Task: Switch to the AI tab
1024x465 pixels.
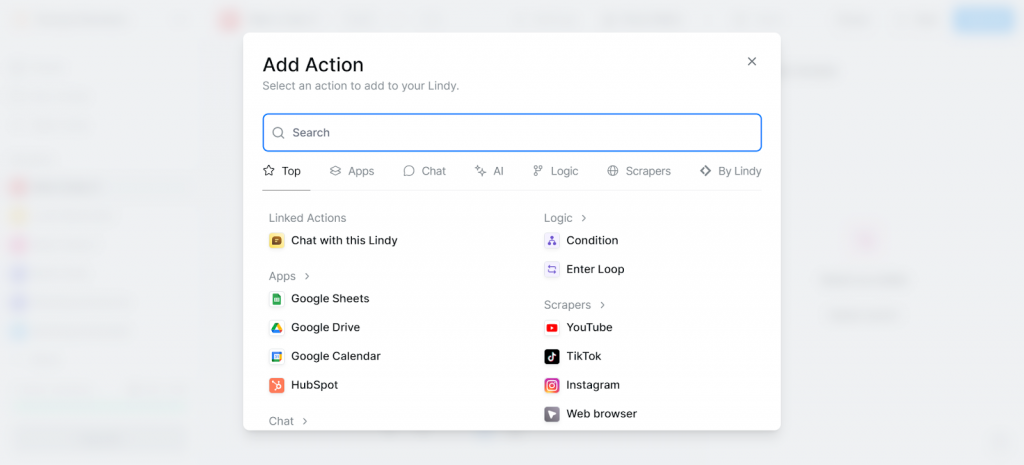Action: [x=489, y=171]
